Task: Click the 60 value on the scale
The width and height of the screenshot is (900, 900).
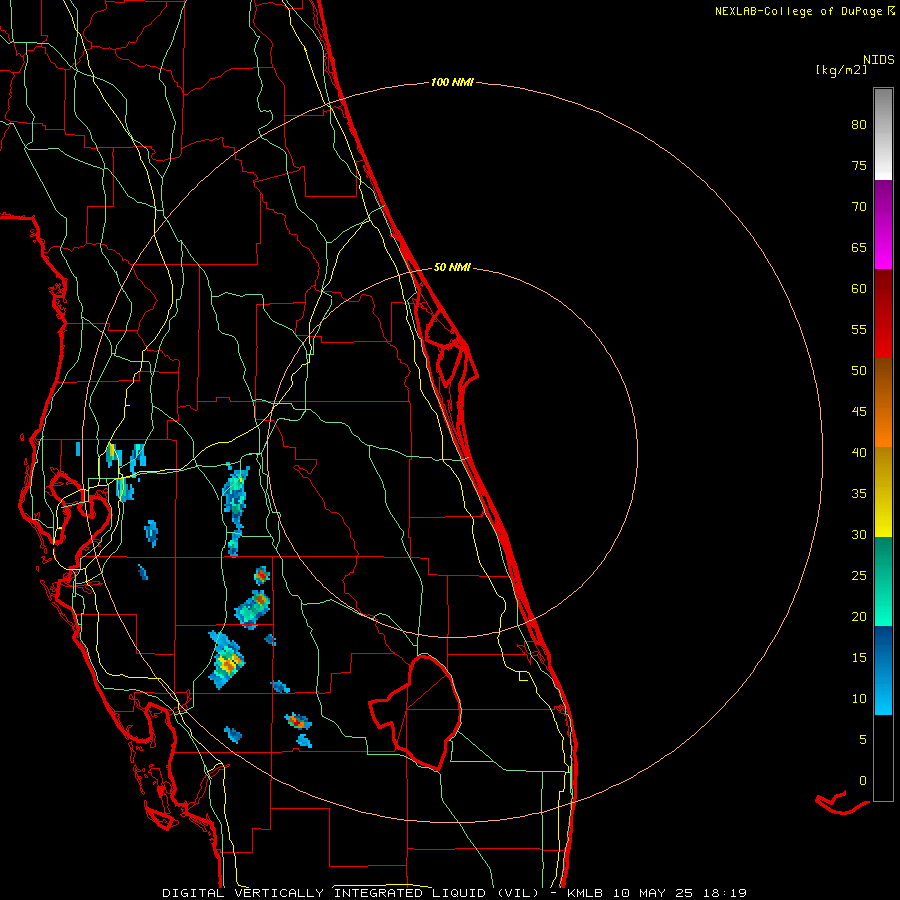Action: tap(859, 288)
